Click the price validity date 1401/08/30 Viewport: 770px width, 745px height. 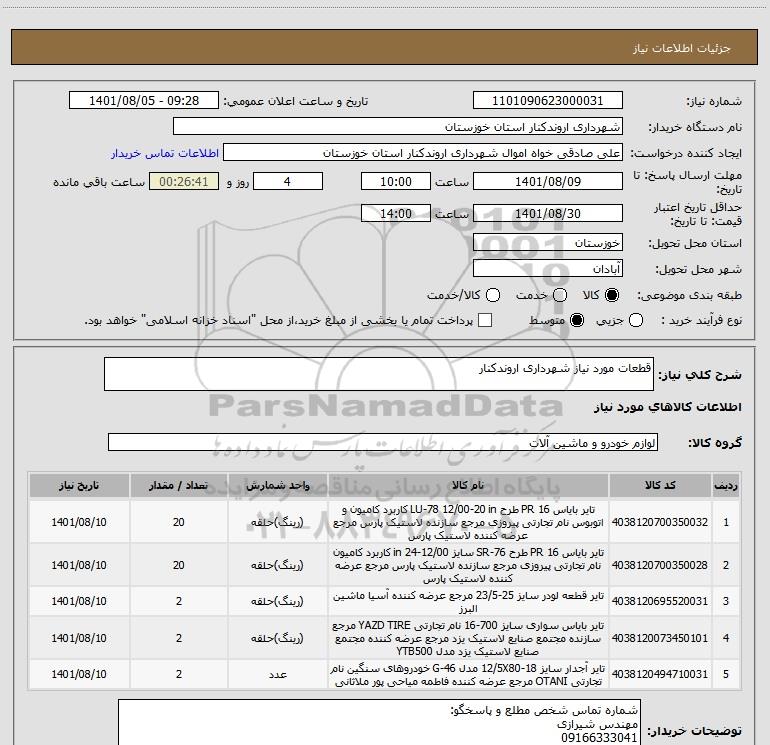[548, 214]
